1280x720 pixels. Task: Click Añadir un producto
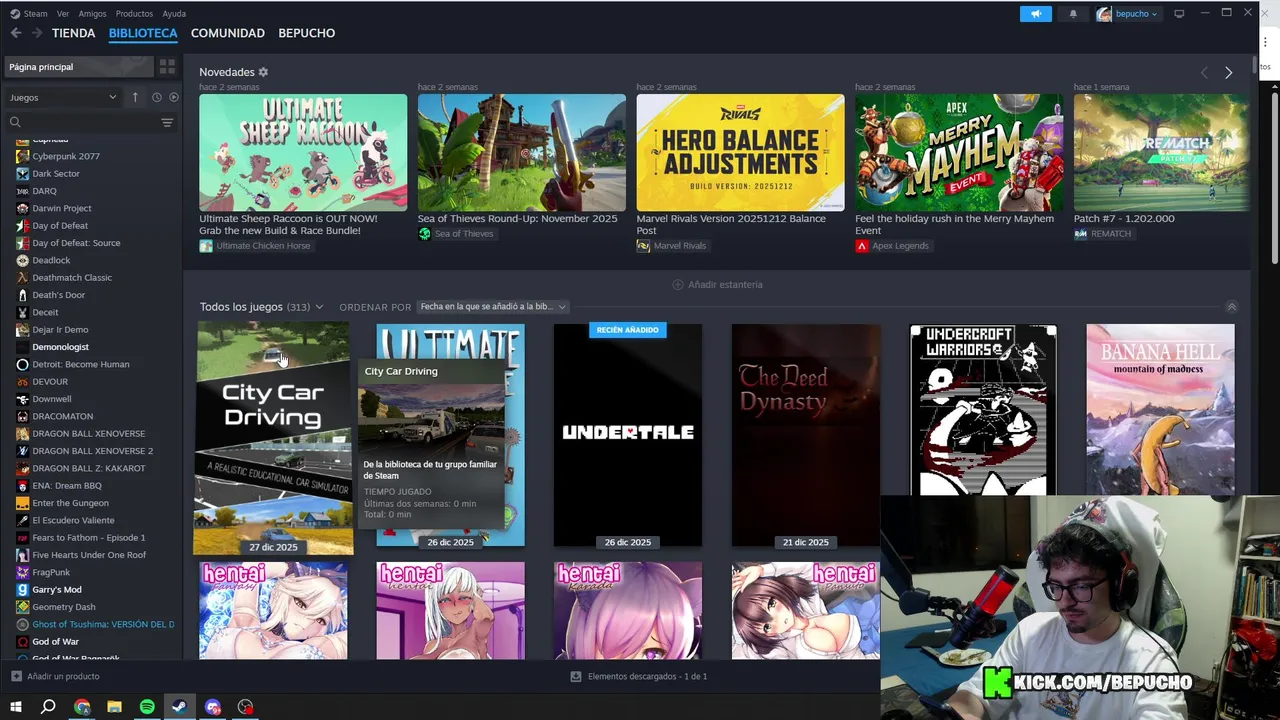[x=63, y=676]
